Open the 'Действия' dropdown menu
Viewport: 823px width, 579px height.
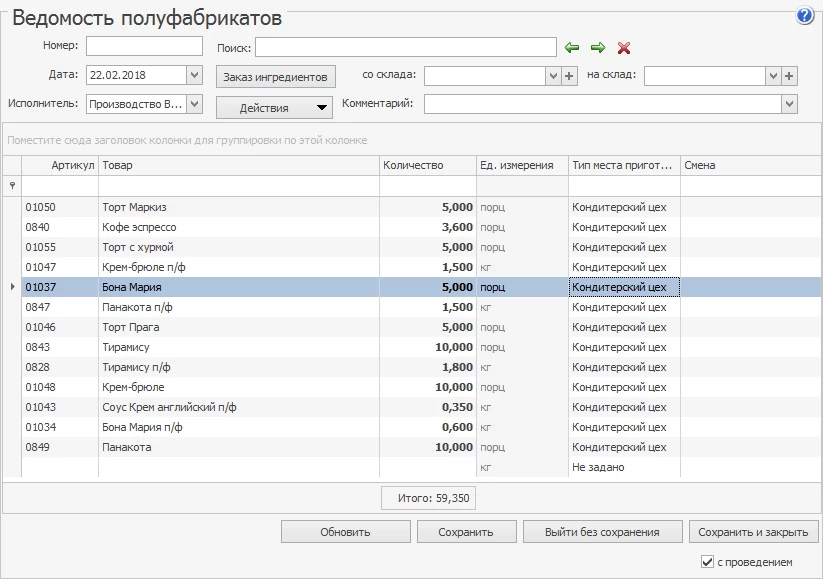click(x=321, y=108)
